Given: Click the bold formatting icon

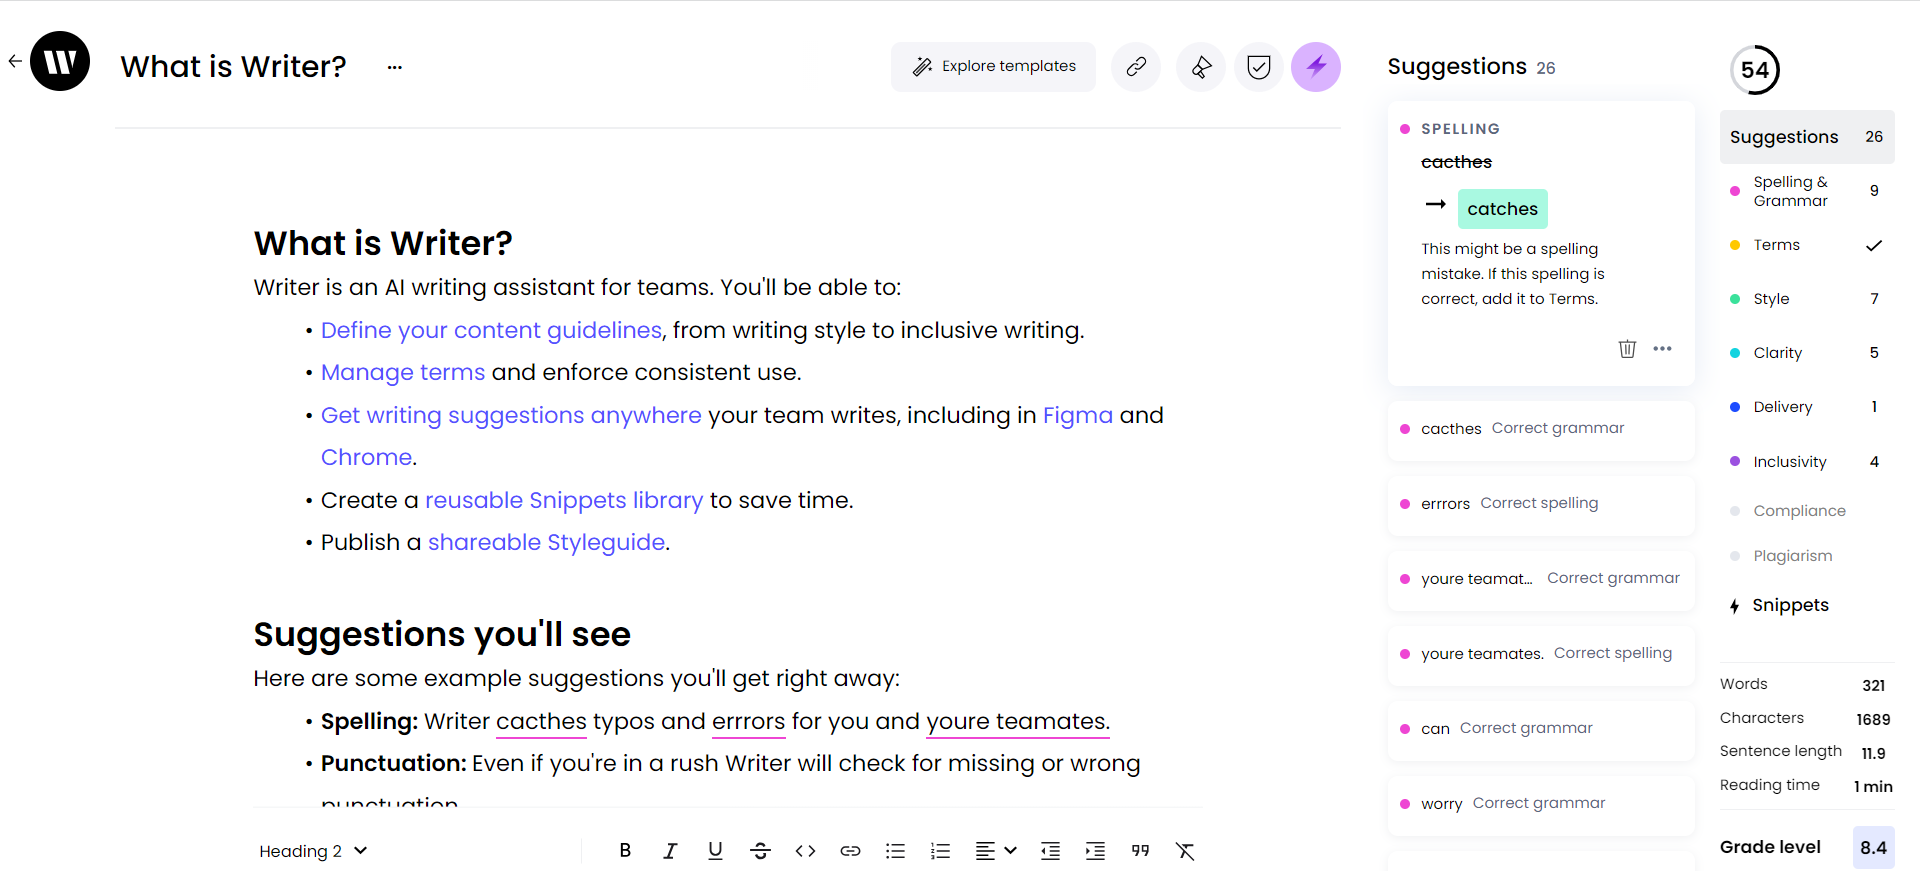Looking at the screenshot, I should [625, 851].
